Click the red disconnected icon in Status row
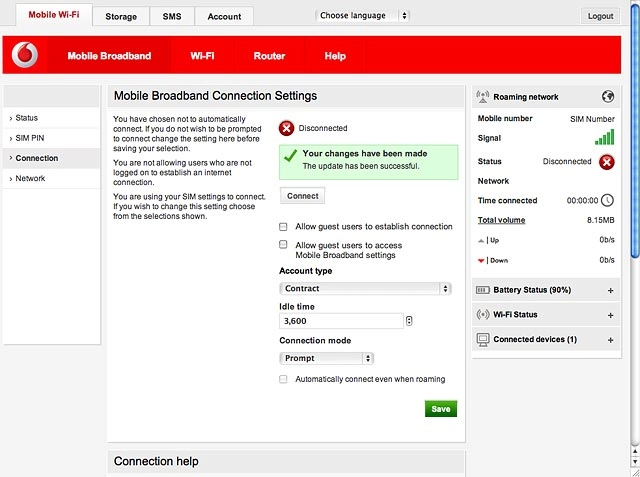 (607, 162)
